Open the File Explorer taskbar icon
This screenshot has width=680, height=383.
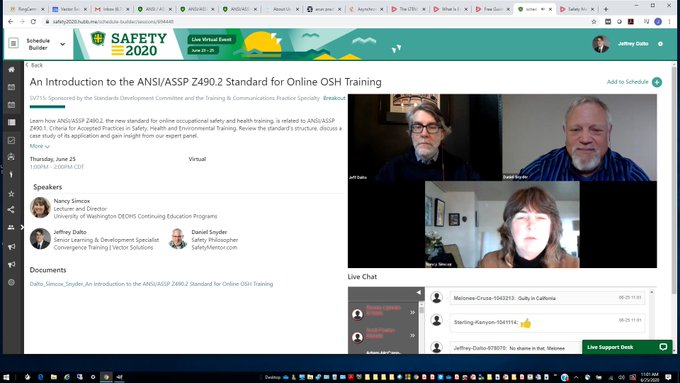(53, 377)
